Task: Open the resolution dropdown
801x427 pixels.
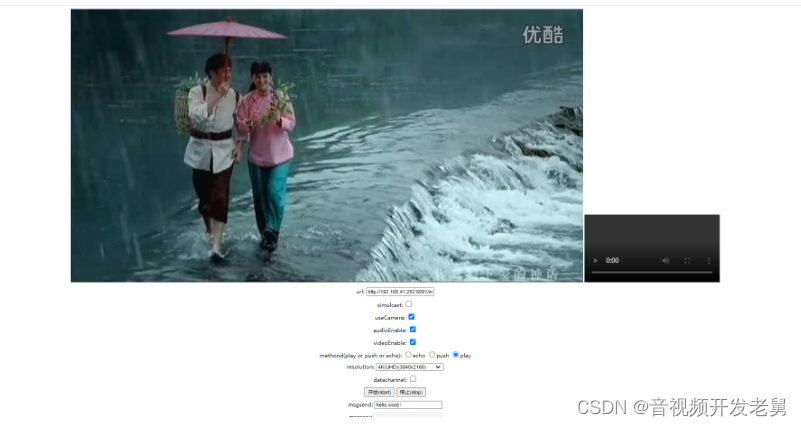Action: [409, 367]
